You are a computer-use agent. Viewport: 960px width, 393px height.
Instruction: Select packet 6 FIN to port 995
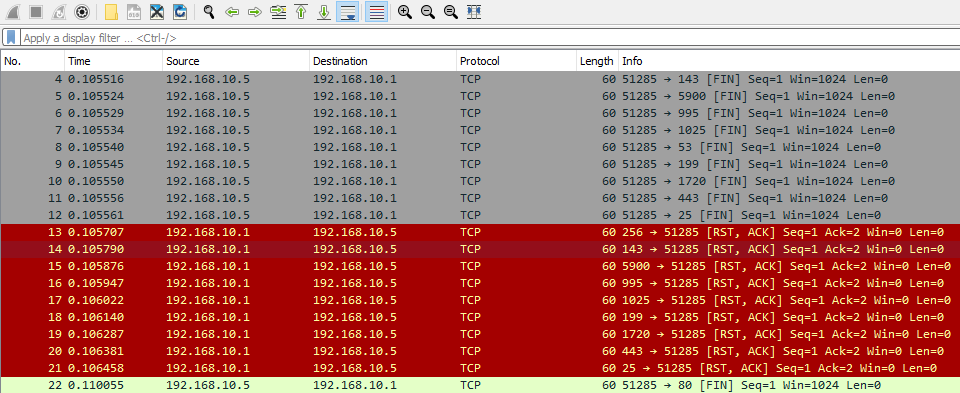(480, 113)
